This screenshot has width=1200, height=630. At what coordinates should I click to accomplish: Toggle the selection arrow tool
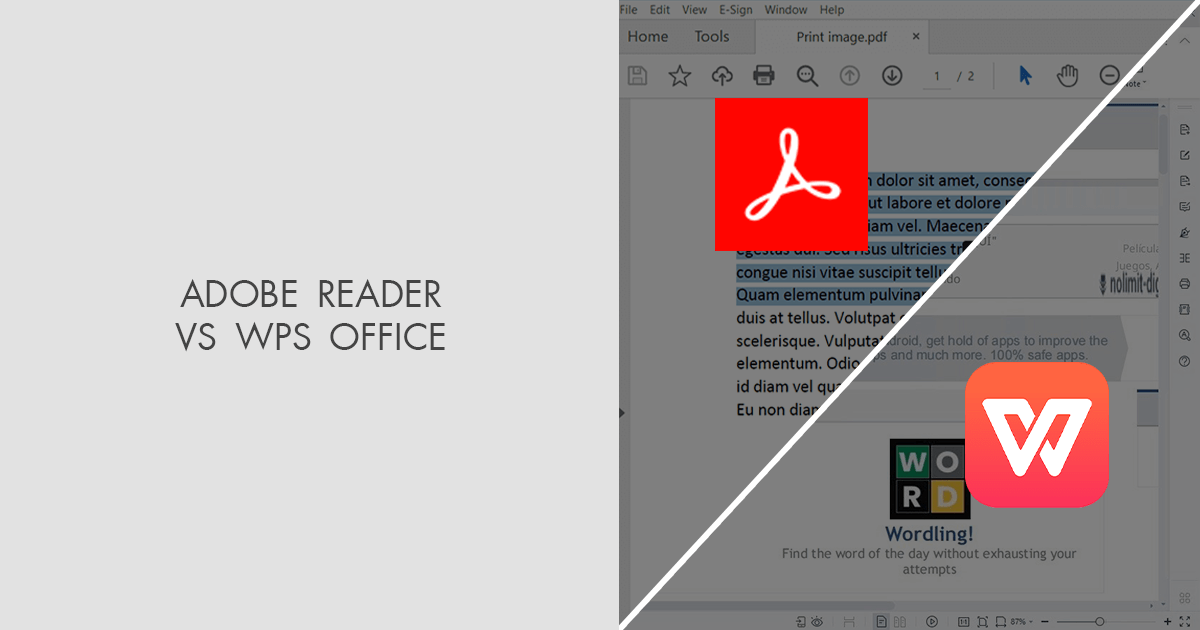click(x=1025, y=75)
